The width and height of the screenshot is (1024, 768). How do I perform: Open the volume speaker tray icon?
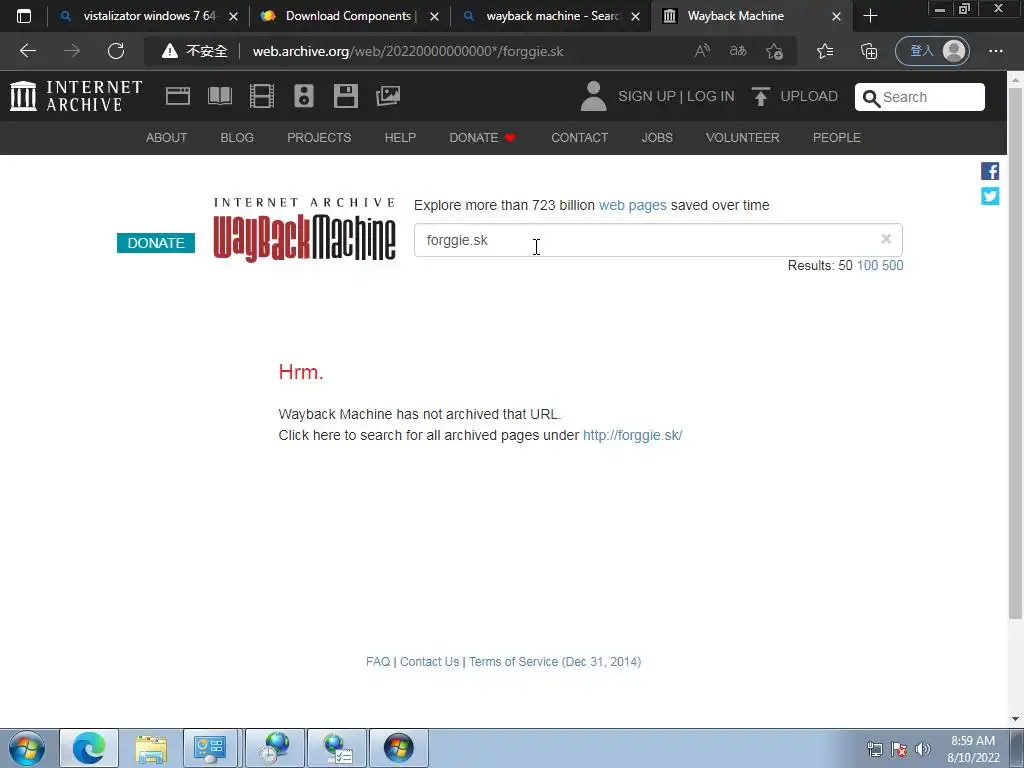(923, 749)
